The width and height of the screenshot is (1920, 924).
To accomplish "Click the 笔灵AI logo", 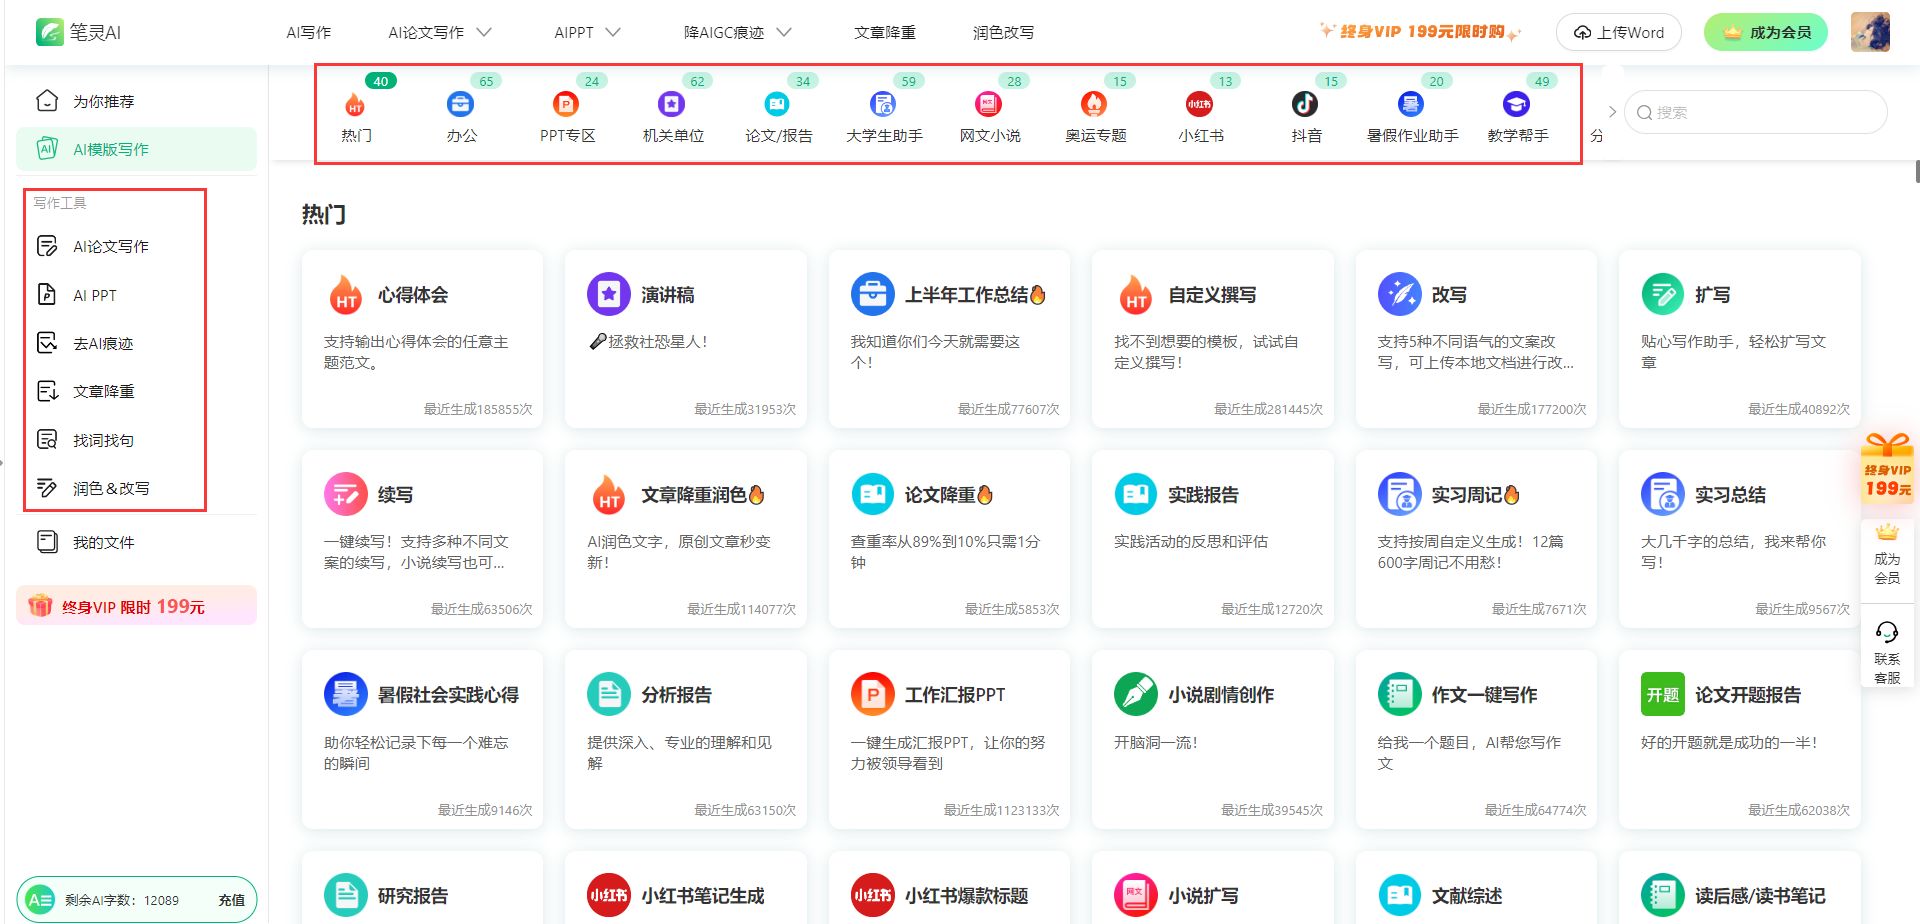I will pyautogui.click(x=78, y=32).
